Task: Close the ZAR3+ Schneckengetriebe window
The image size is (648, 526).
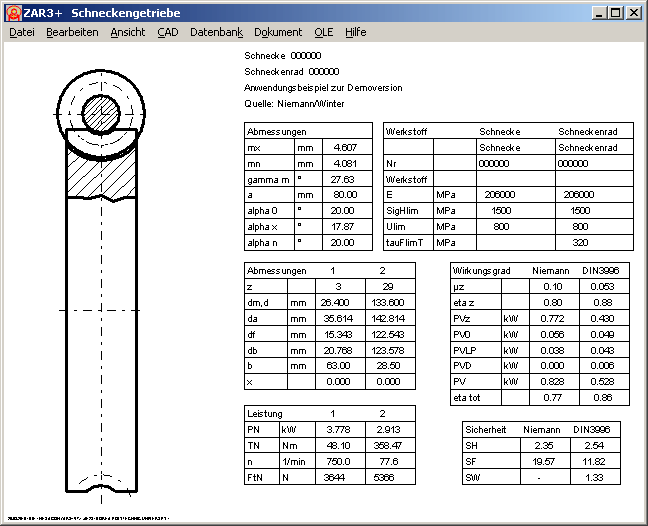Action: pos(634,12)
